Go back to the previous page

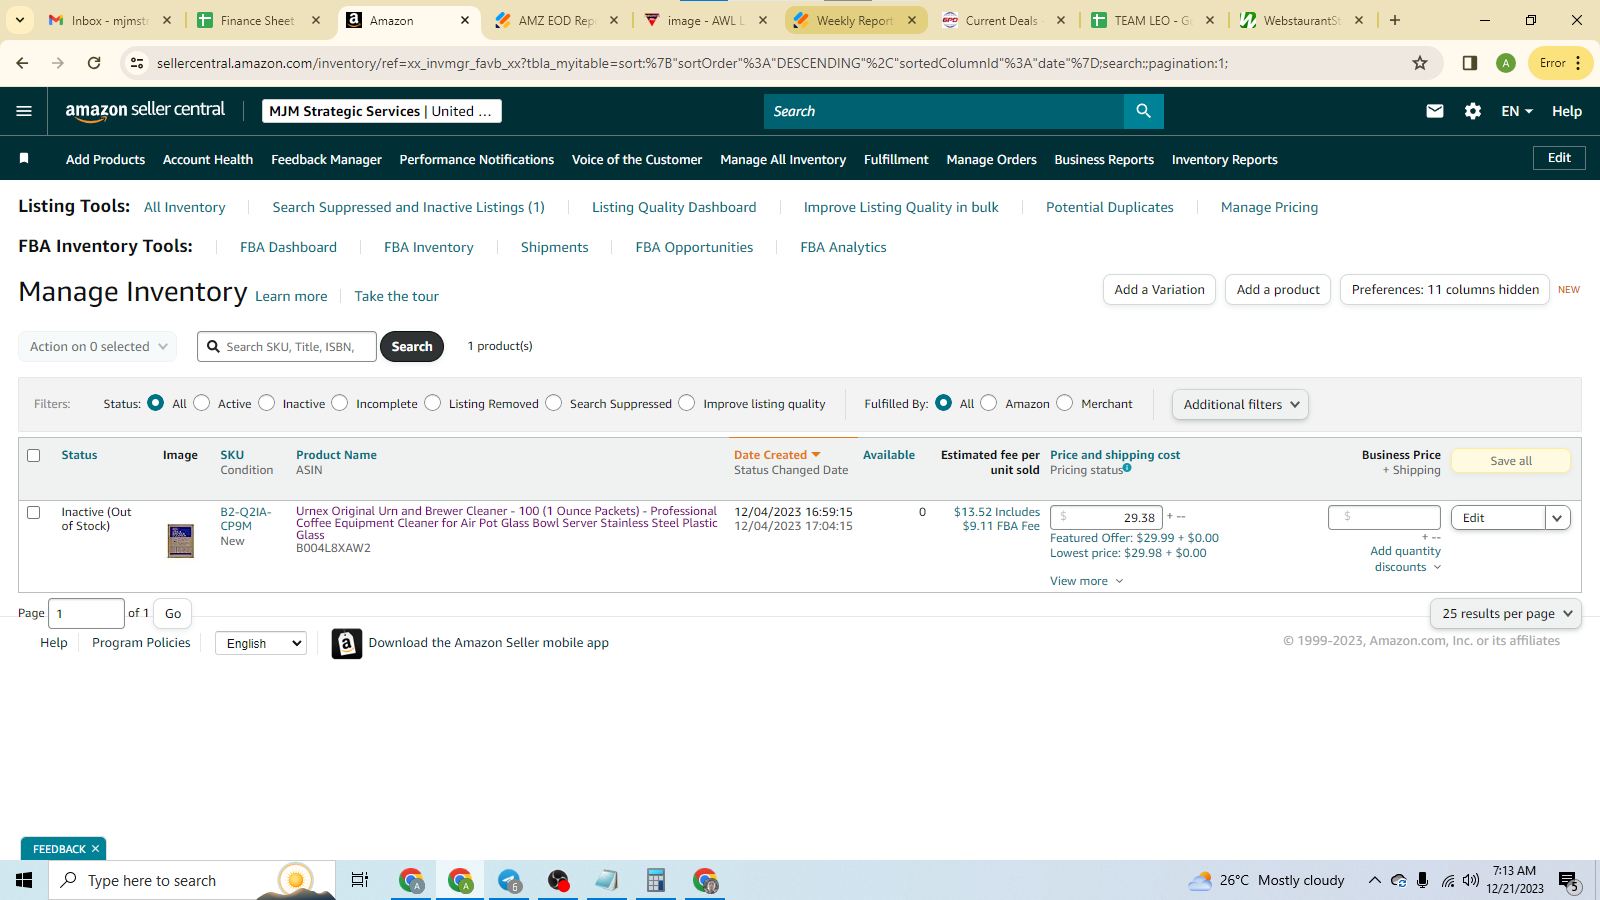(x=22, y=63)
